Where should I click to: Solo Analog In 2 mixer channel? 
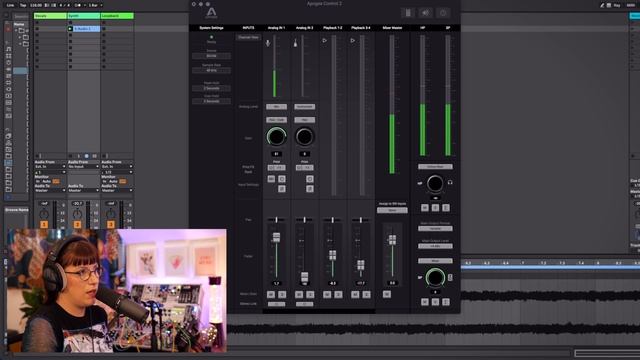(310, 294)
